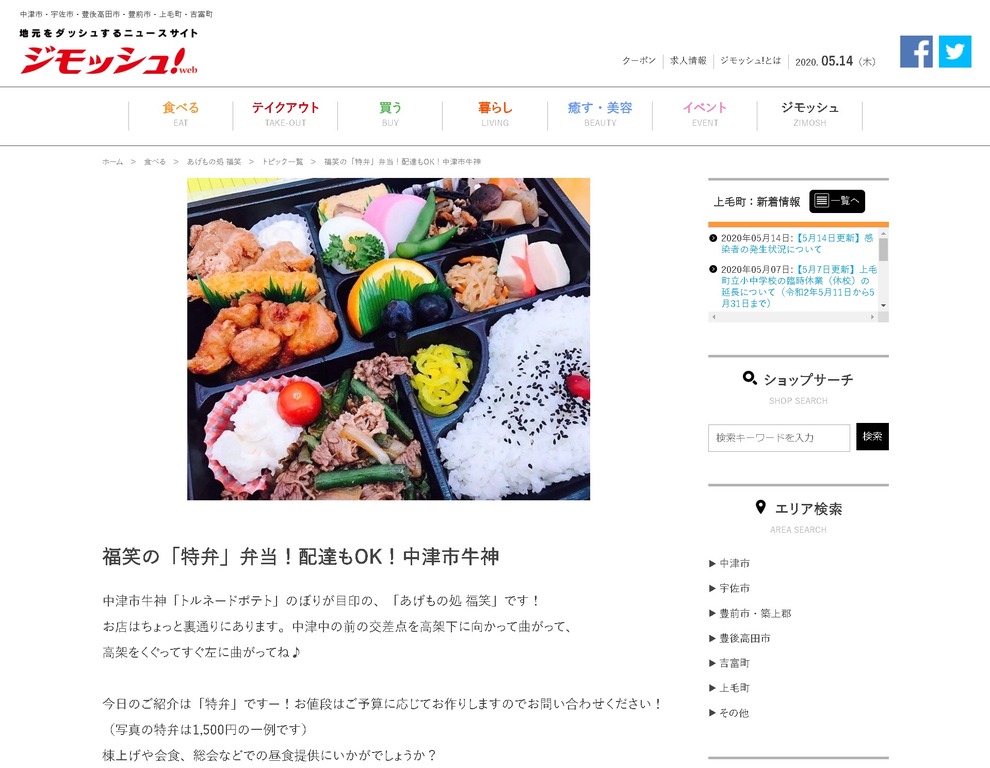The width and height of the screenshot is (990, 768).
Task: Open the テイクアウト TAKE-OUT menu
Action: tap(285, 114)
